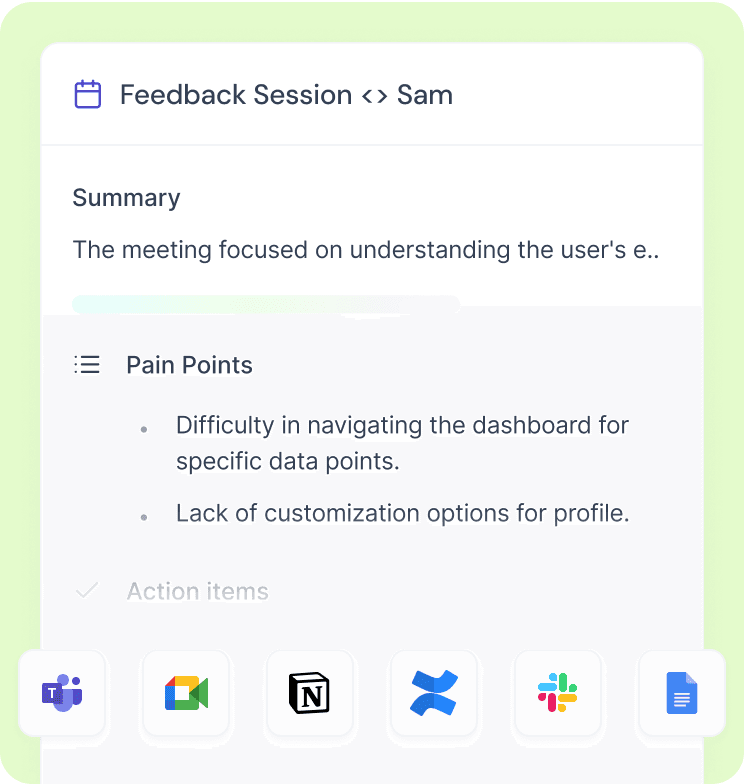This screenshot has height=784, width=744.
Task: Click the calendar icon beside meeting title
Action: click(x=88, y=94)
